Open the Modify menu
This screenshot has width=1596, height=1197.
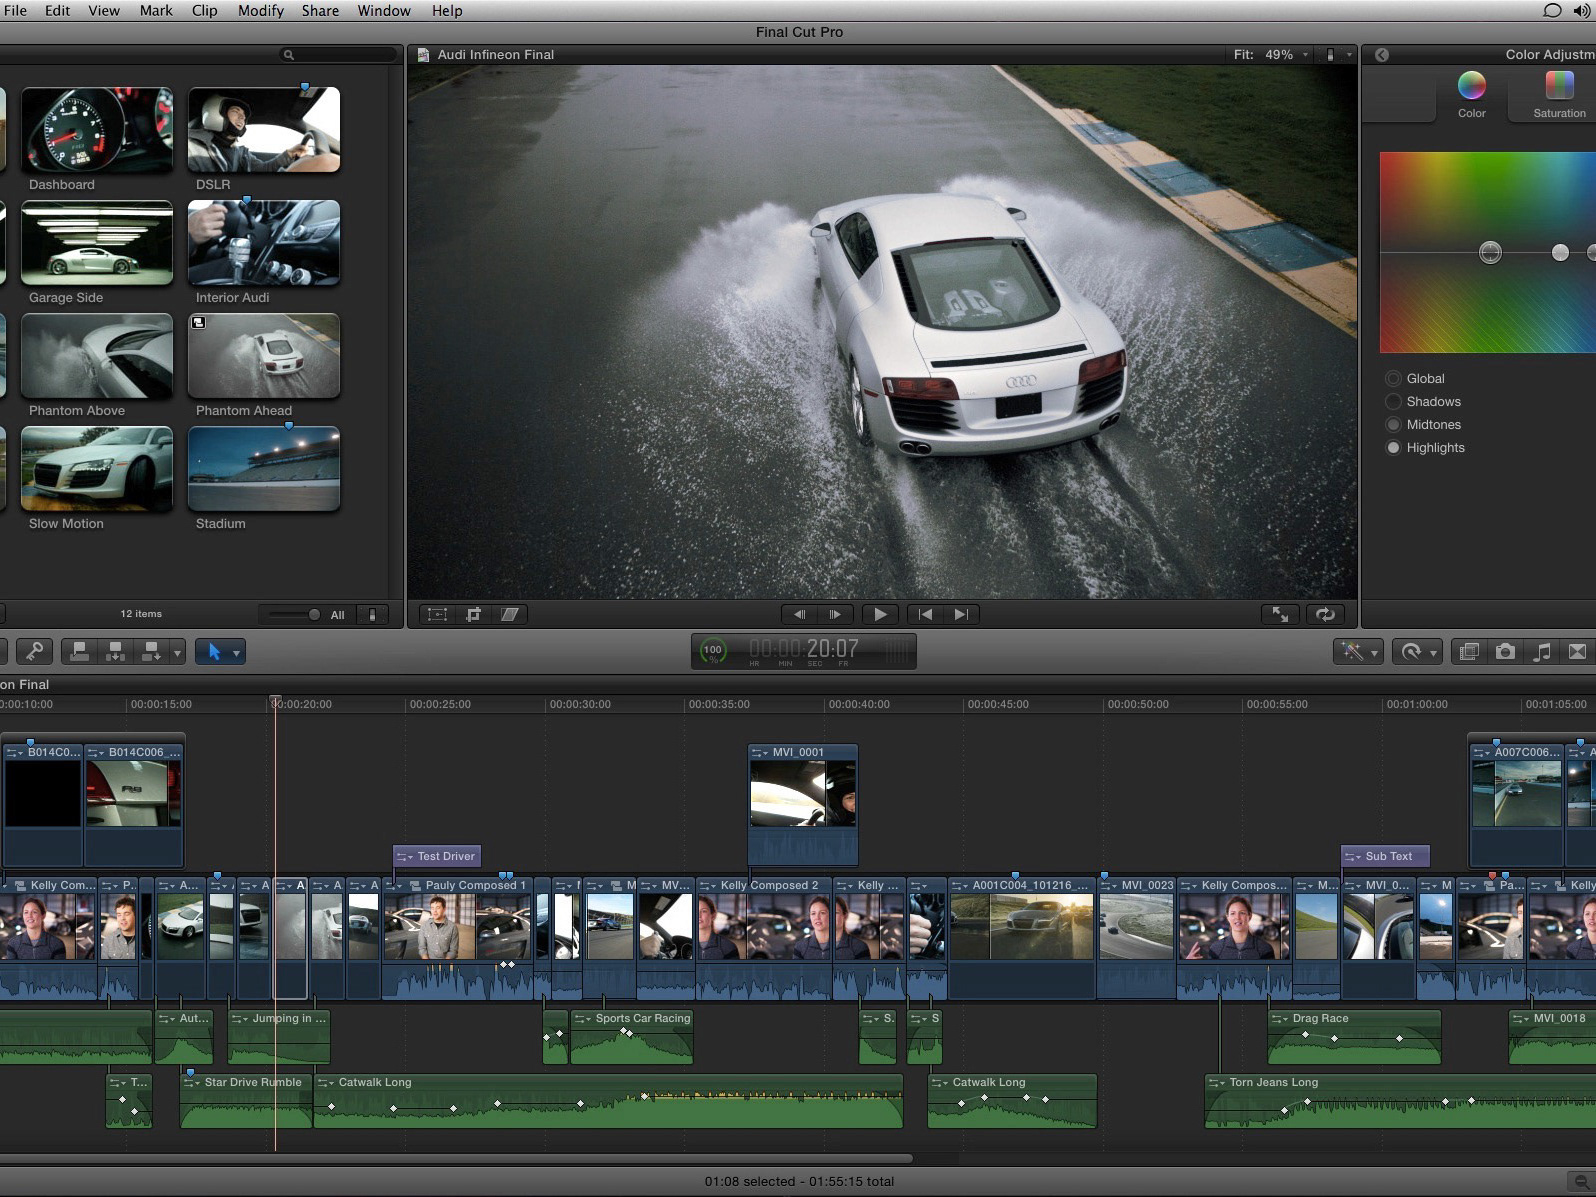click(x=261, y=10)
